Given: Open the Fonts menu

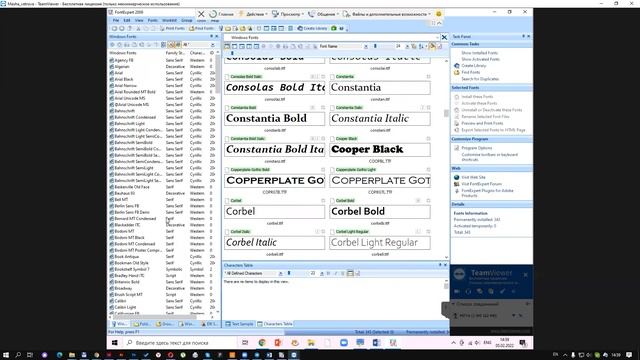Looking at the screenshot, I should click(x=153, y=20).
